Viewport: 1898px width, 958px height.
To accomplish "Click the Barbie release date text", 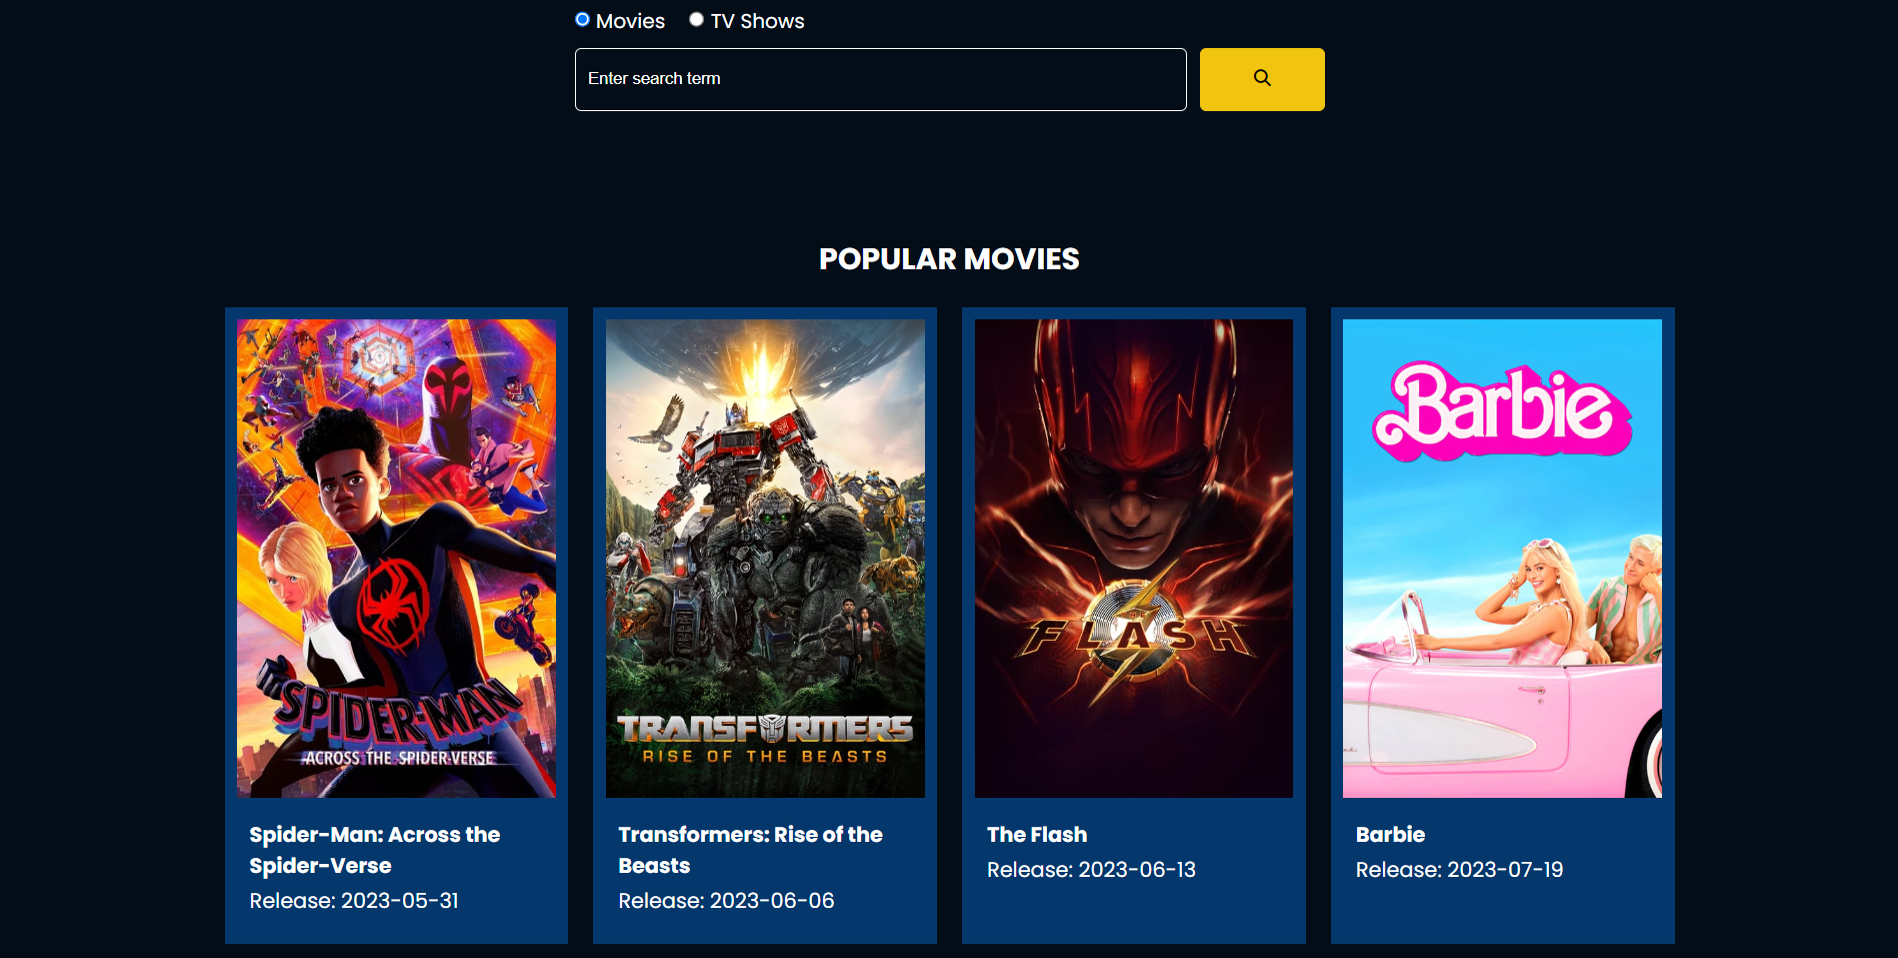I will click(x=1459, y=869).
